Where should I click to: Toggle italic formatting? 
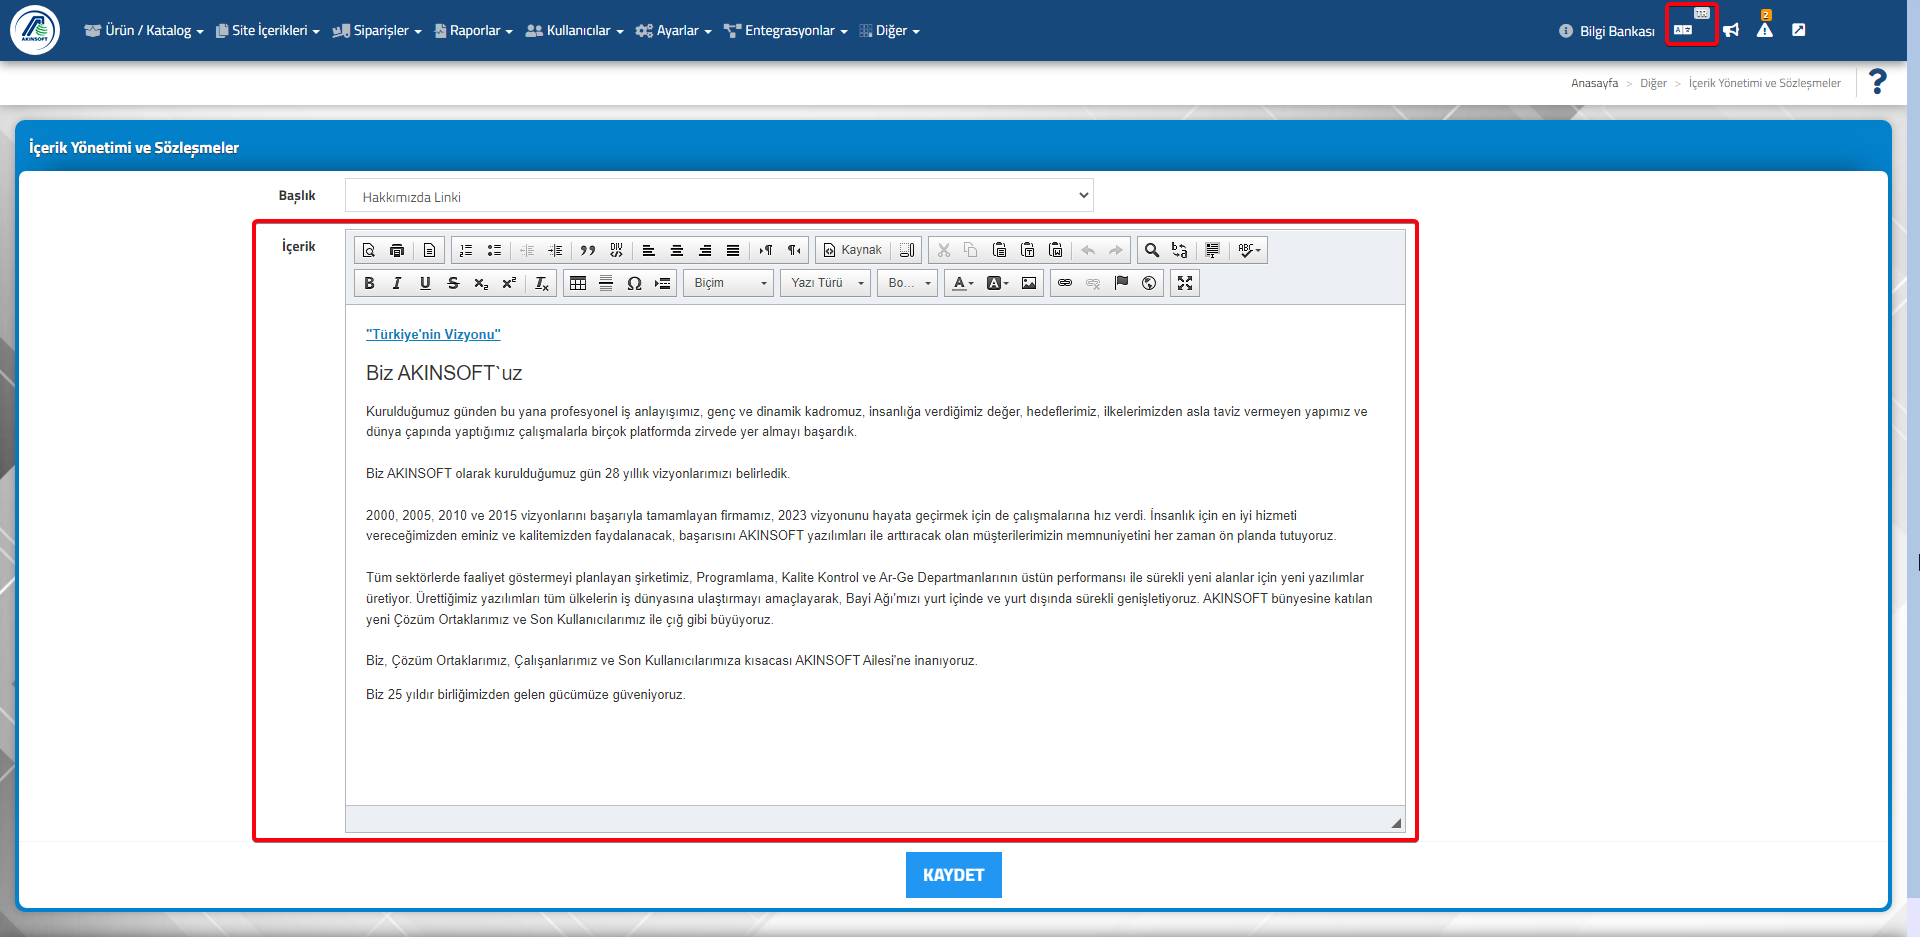click(397, 283)
